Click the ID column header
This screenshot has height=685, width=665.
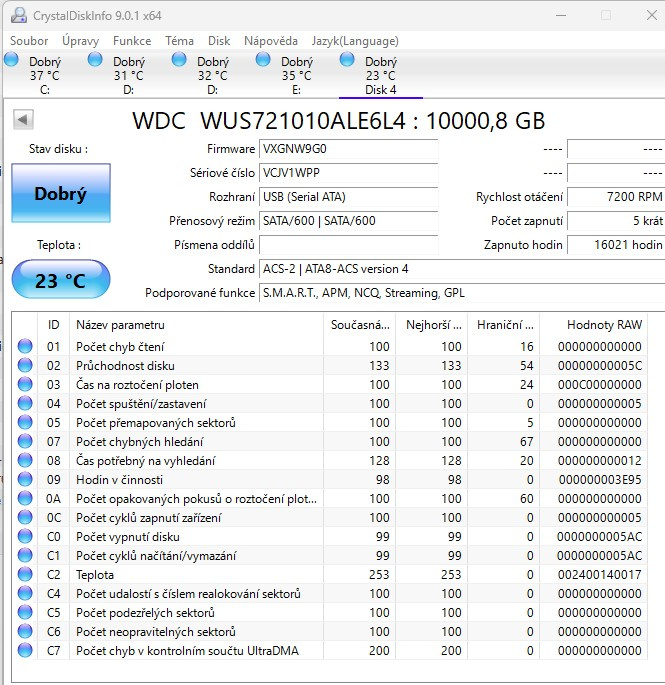(53, 325)
